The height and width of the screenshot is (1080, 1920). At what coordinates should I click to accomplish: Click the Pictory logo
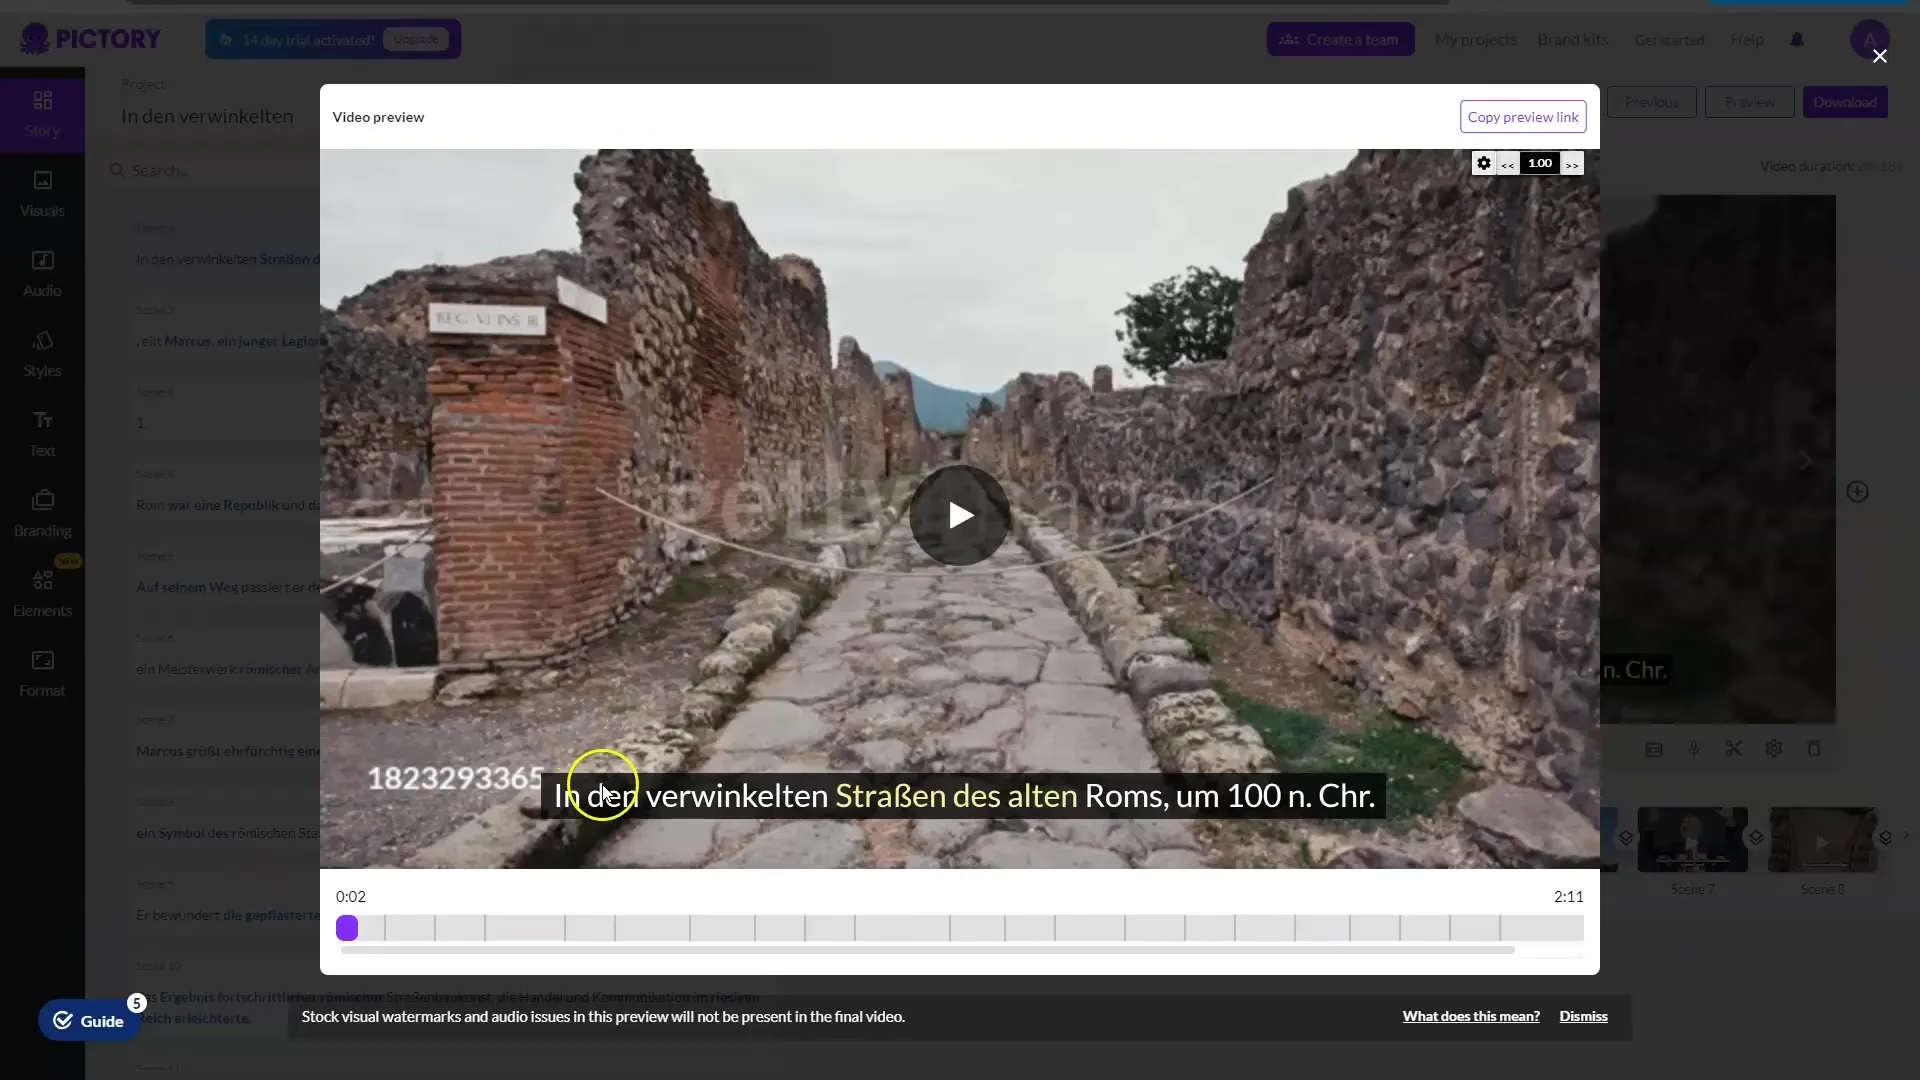(x=90, y=39)
